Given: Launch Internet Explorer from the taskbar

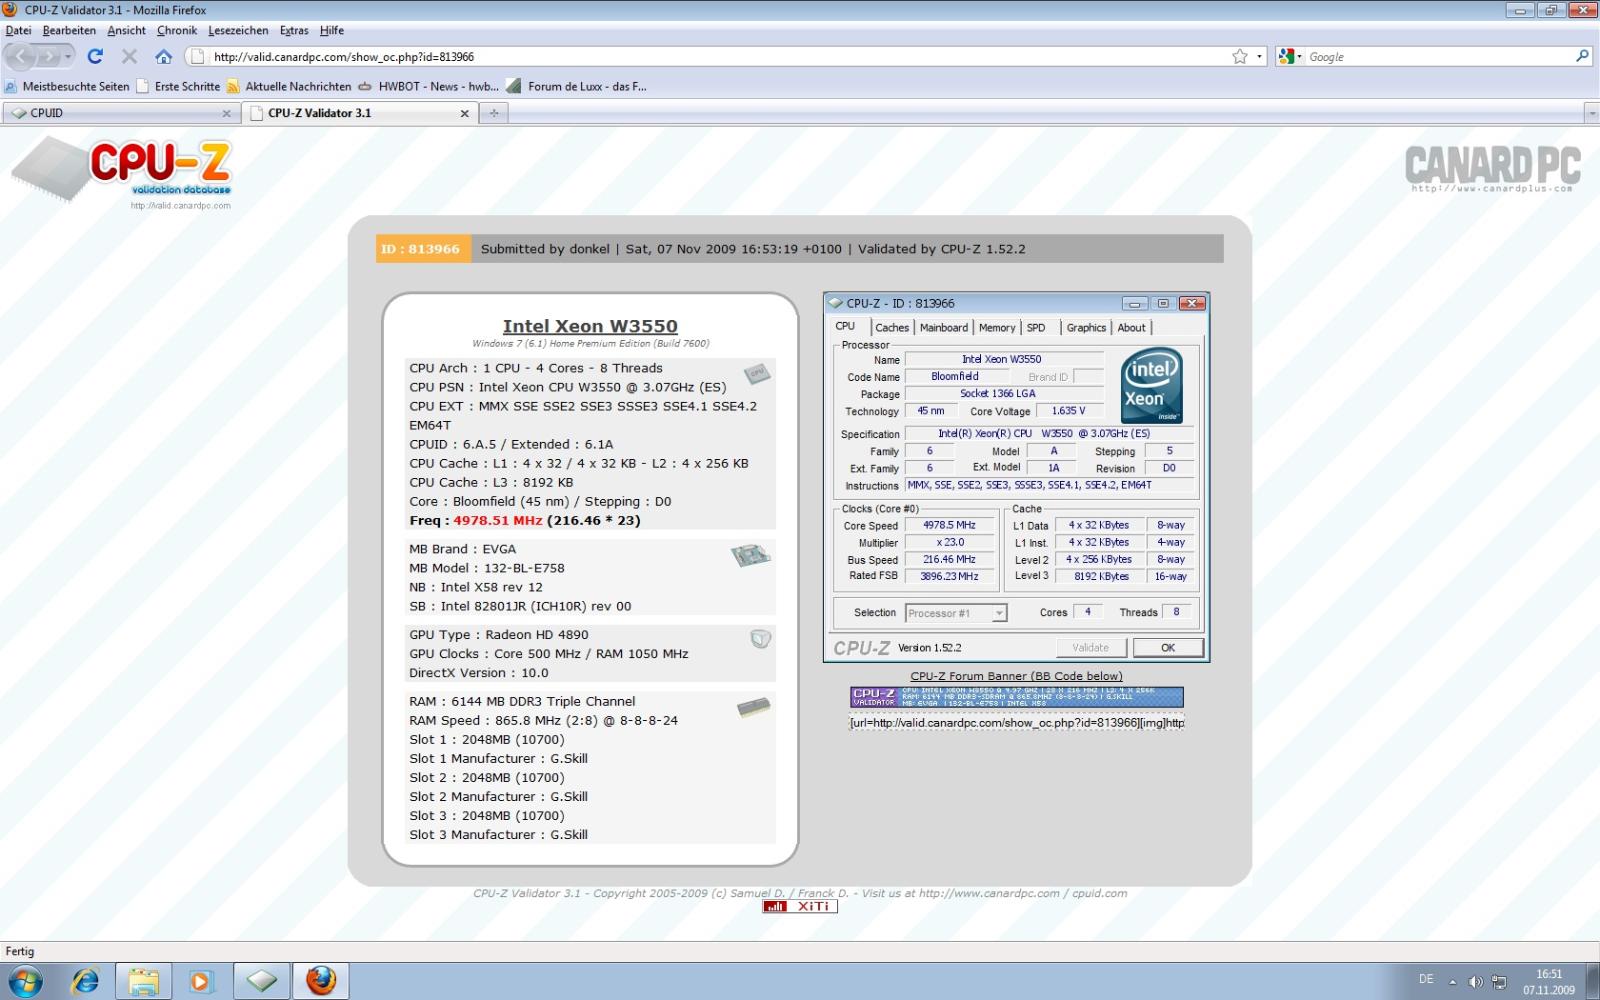Looking at the screenshot, I should click(85, 981).
